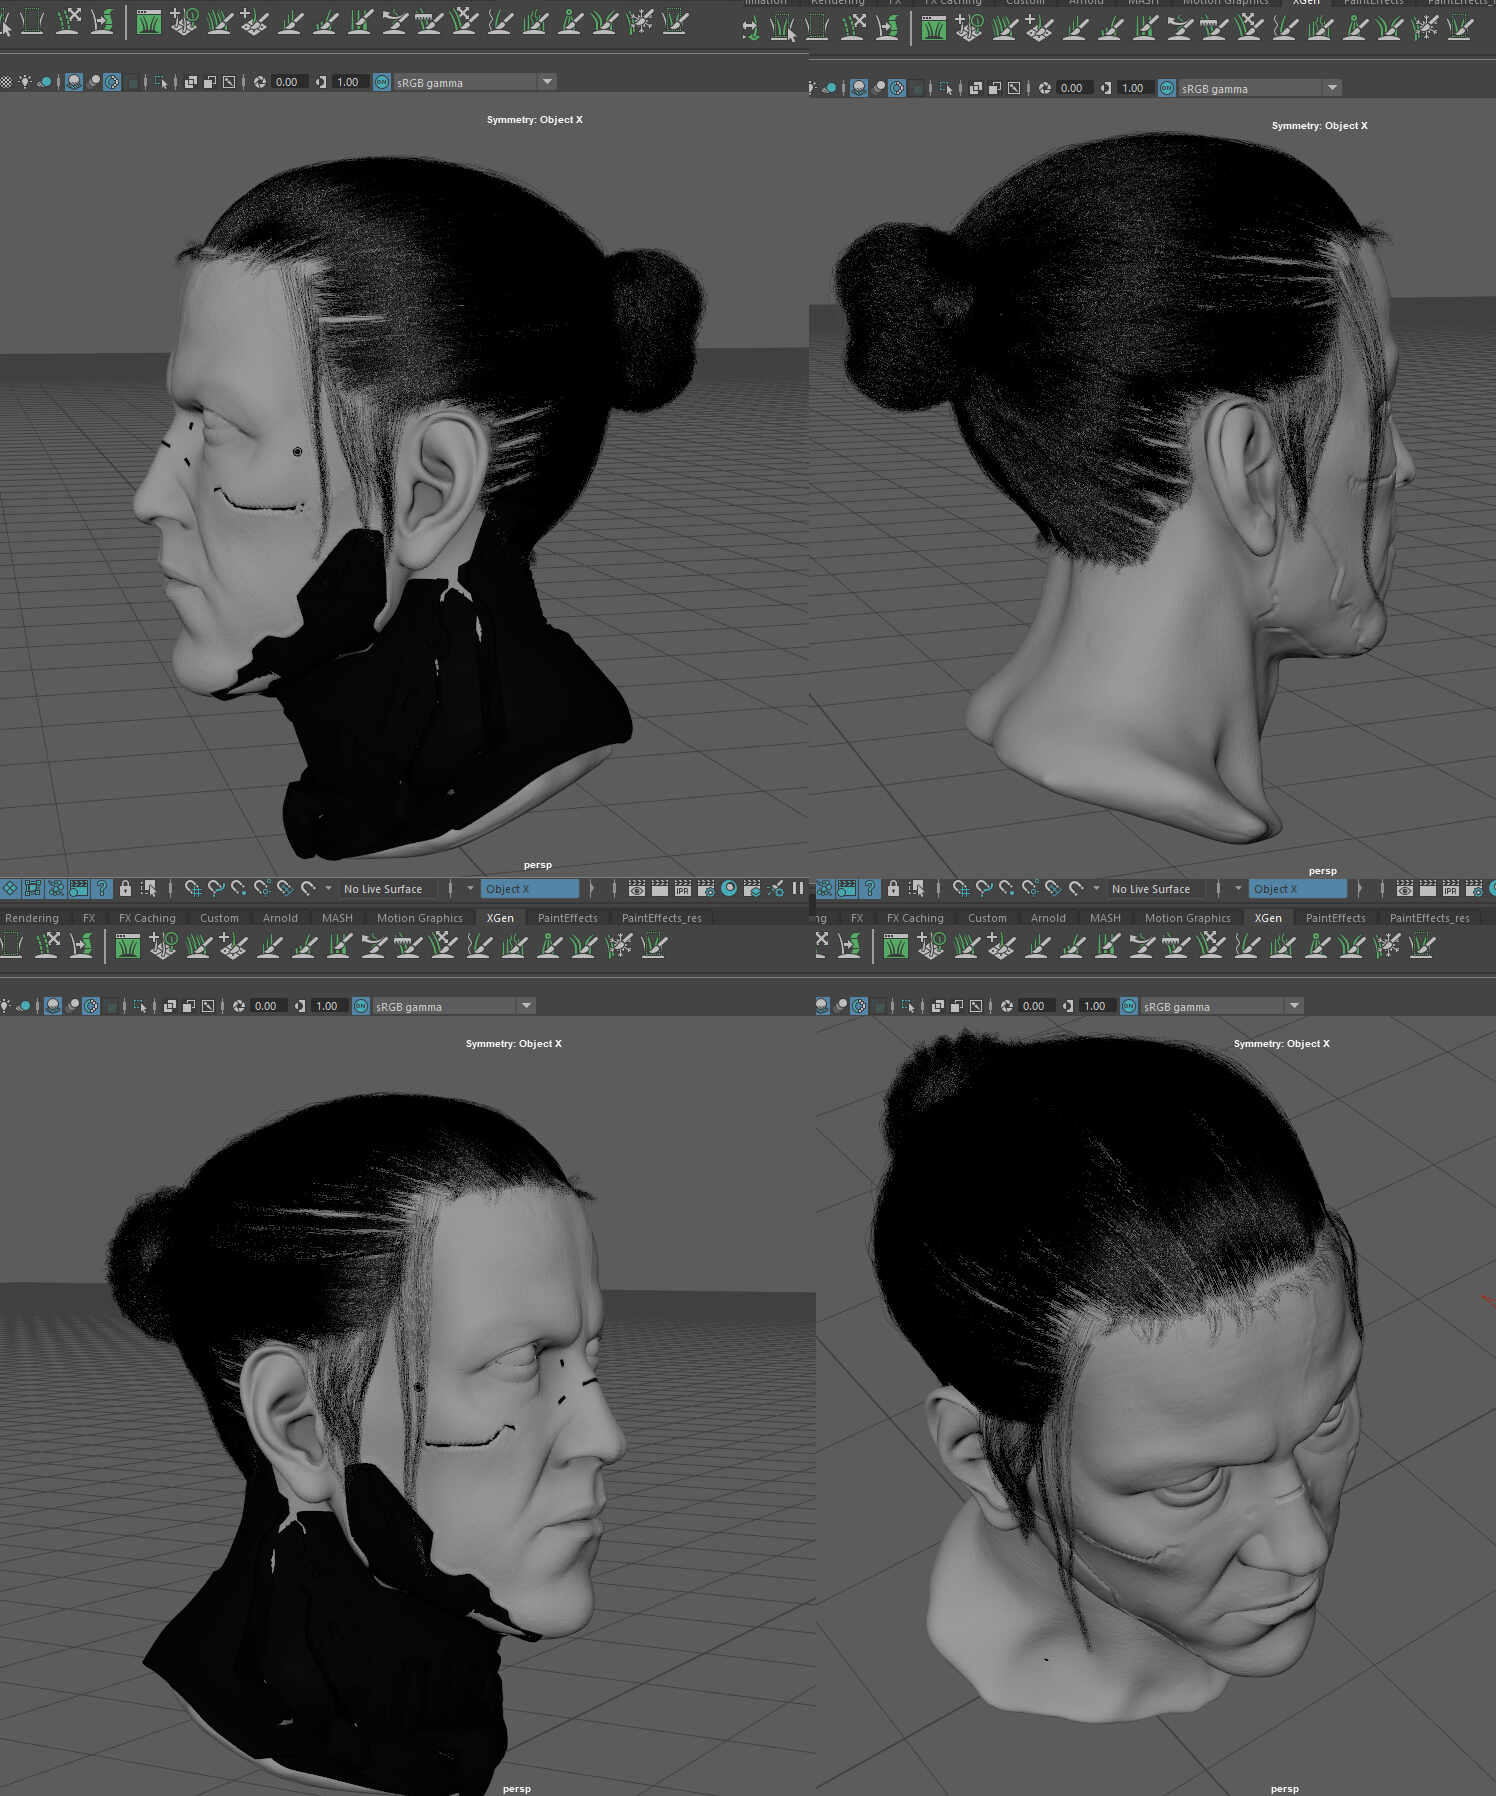1496x1796 pixels.
Task: Click pause viewport icon in bottom-left status line
Action: tap(798, 888)
